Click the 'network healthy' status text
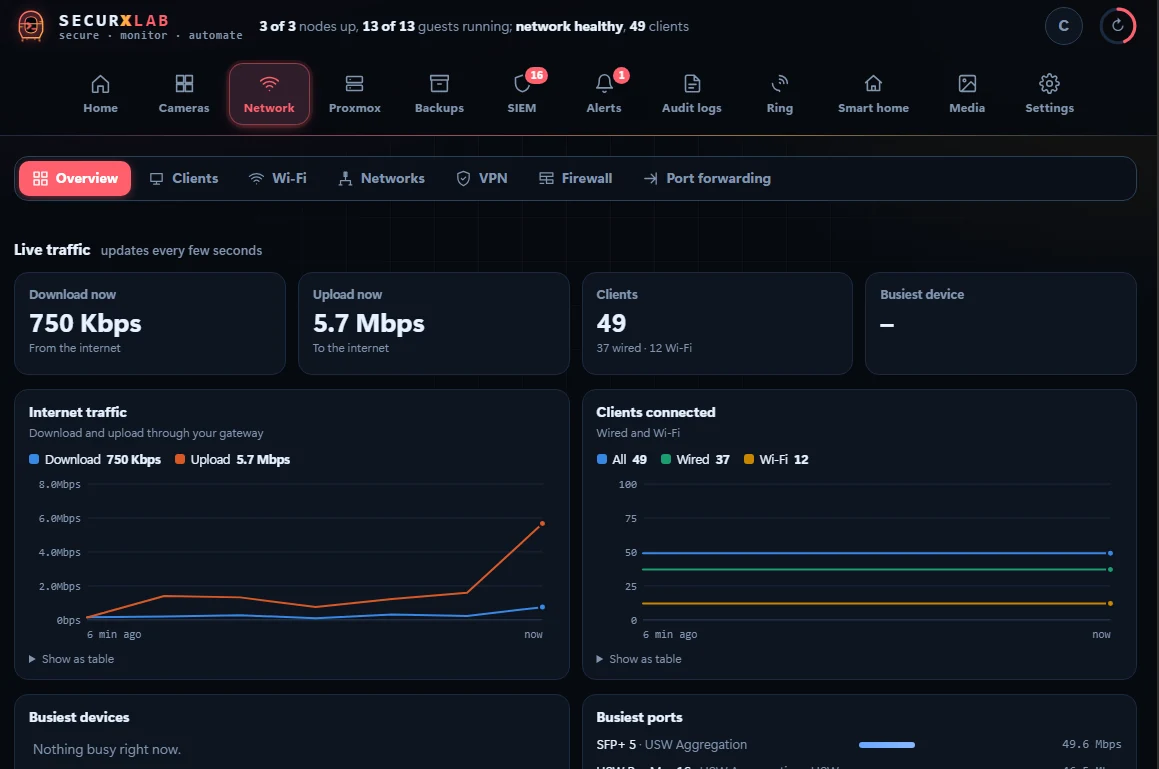 tap(569, 27)
